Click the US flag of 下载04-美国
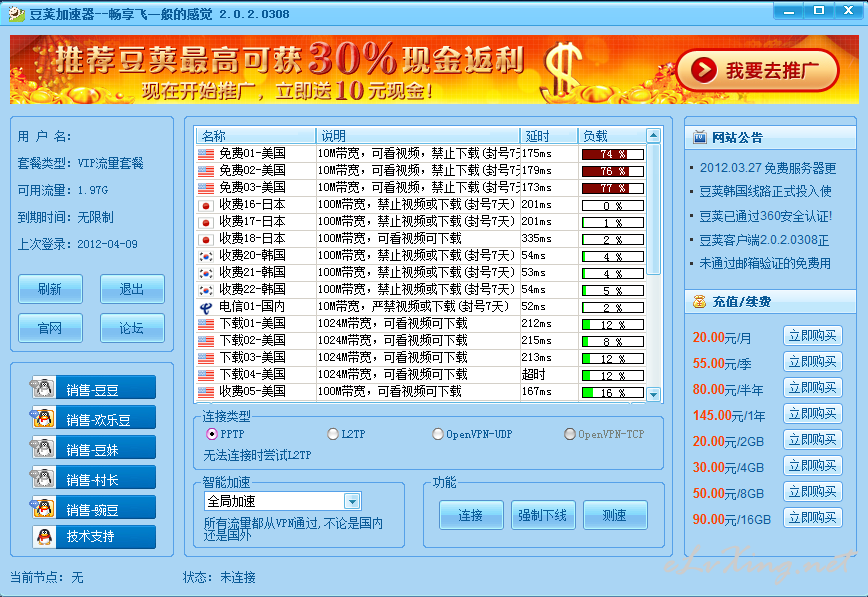The width and height of the screenshot is (868, 597). 206,375
